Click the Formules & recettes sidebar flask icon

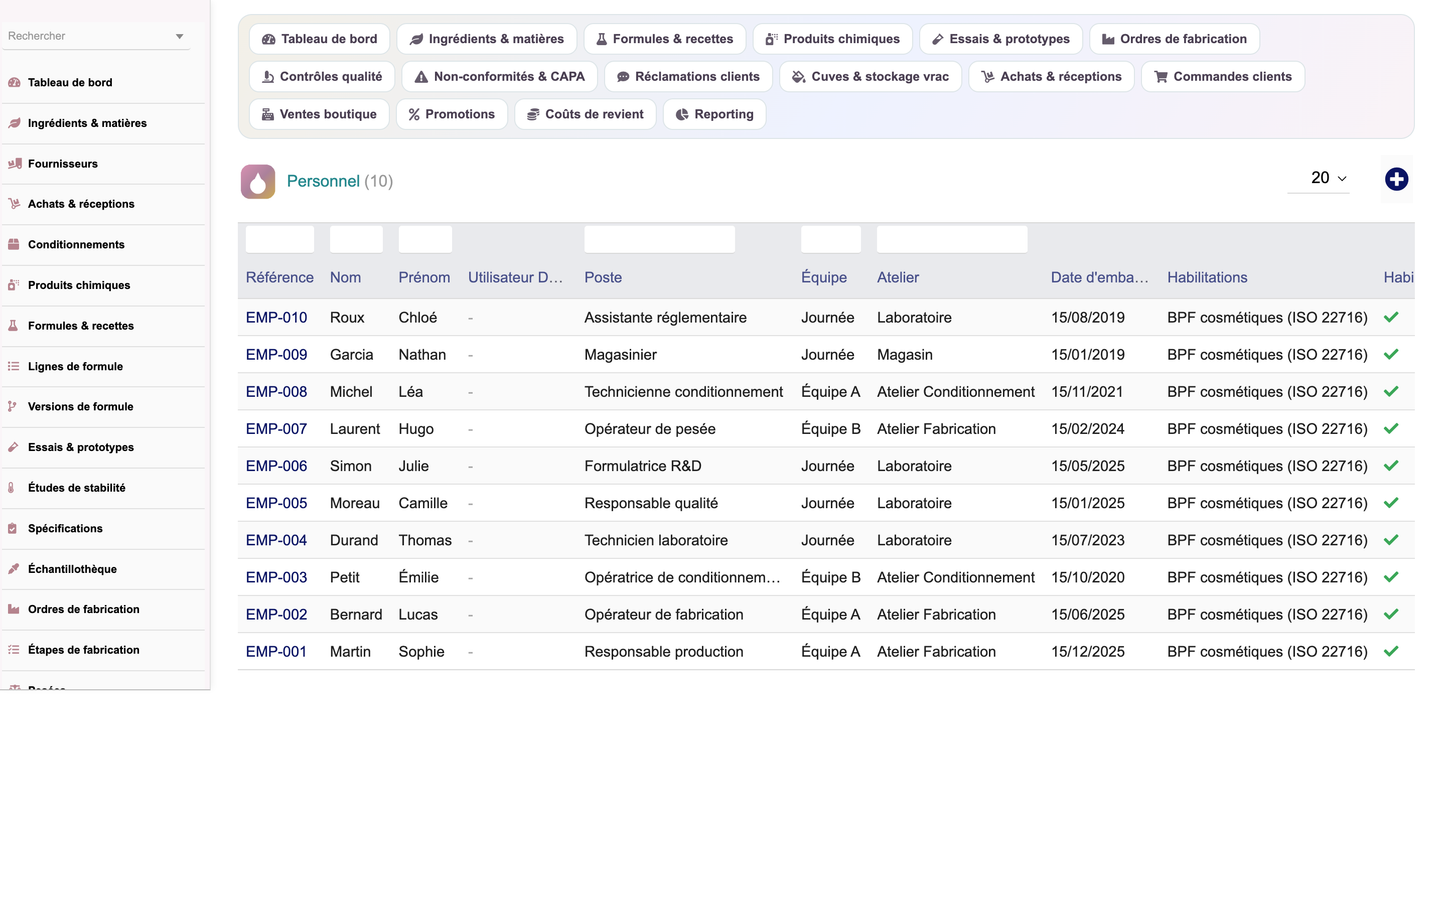click(14, 326)
